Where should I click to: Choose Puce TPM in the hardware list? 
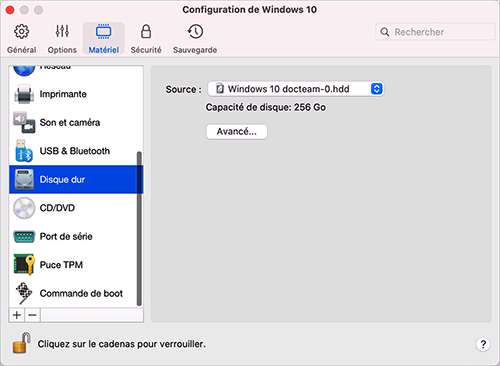76,265
